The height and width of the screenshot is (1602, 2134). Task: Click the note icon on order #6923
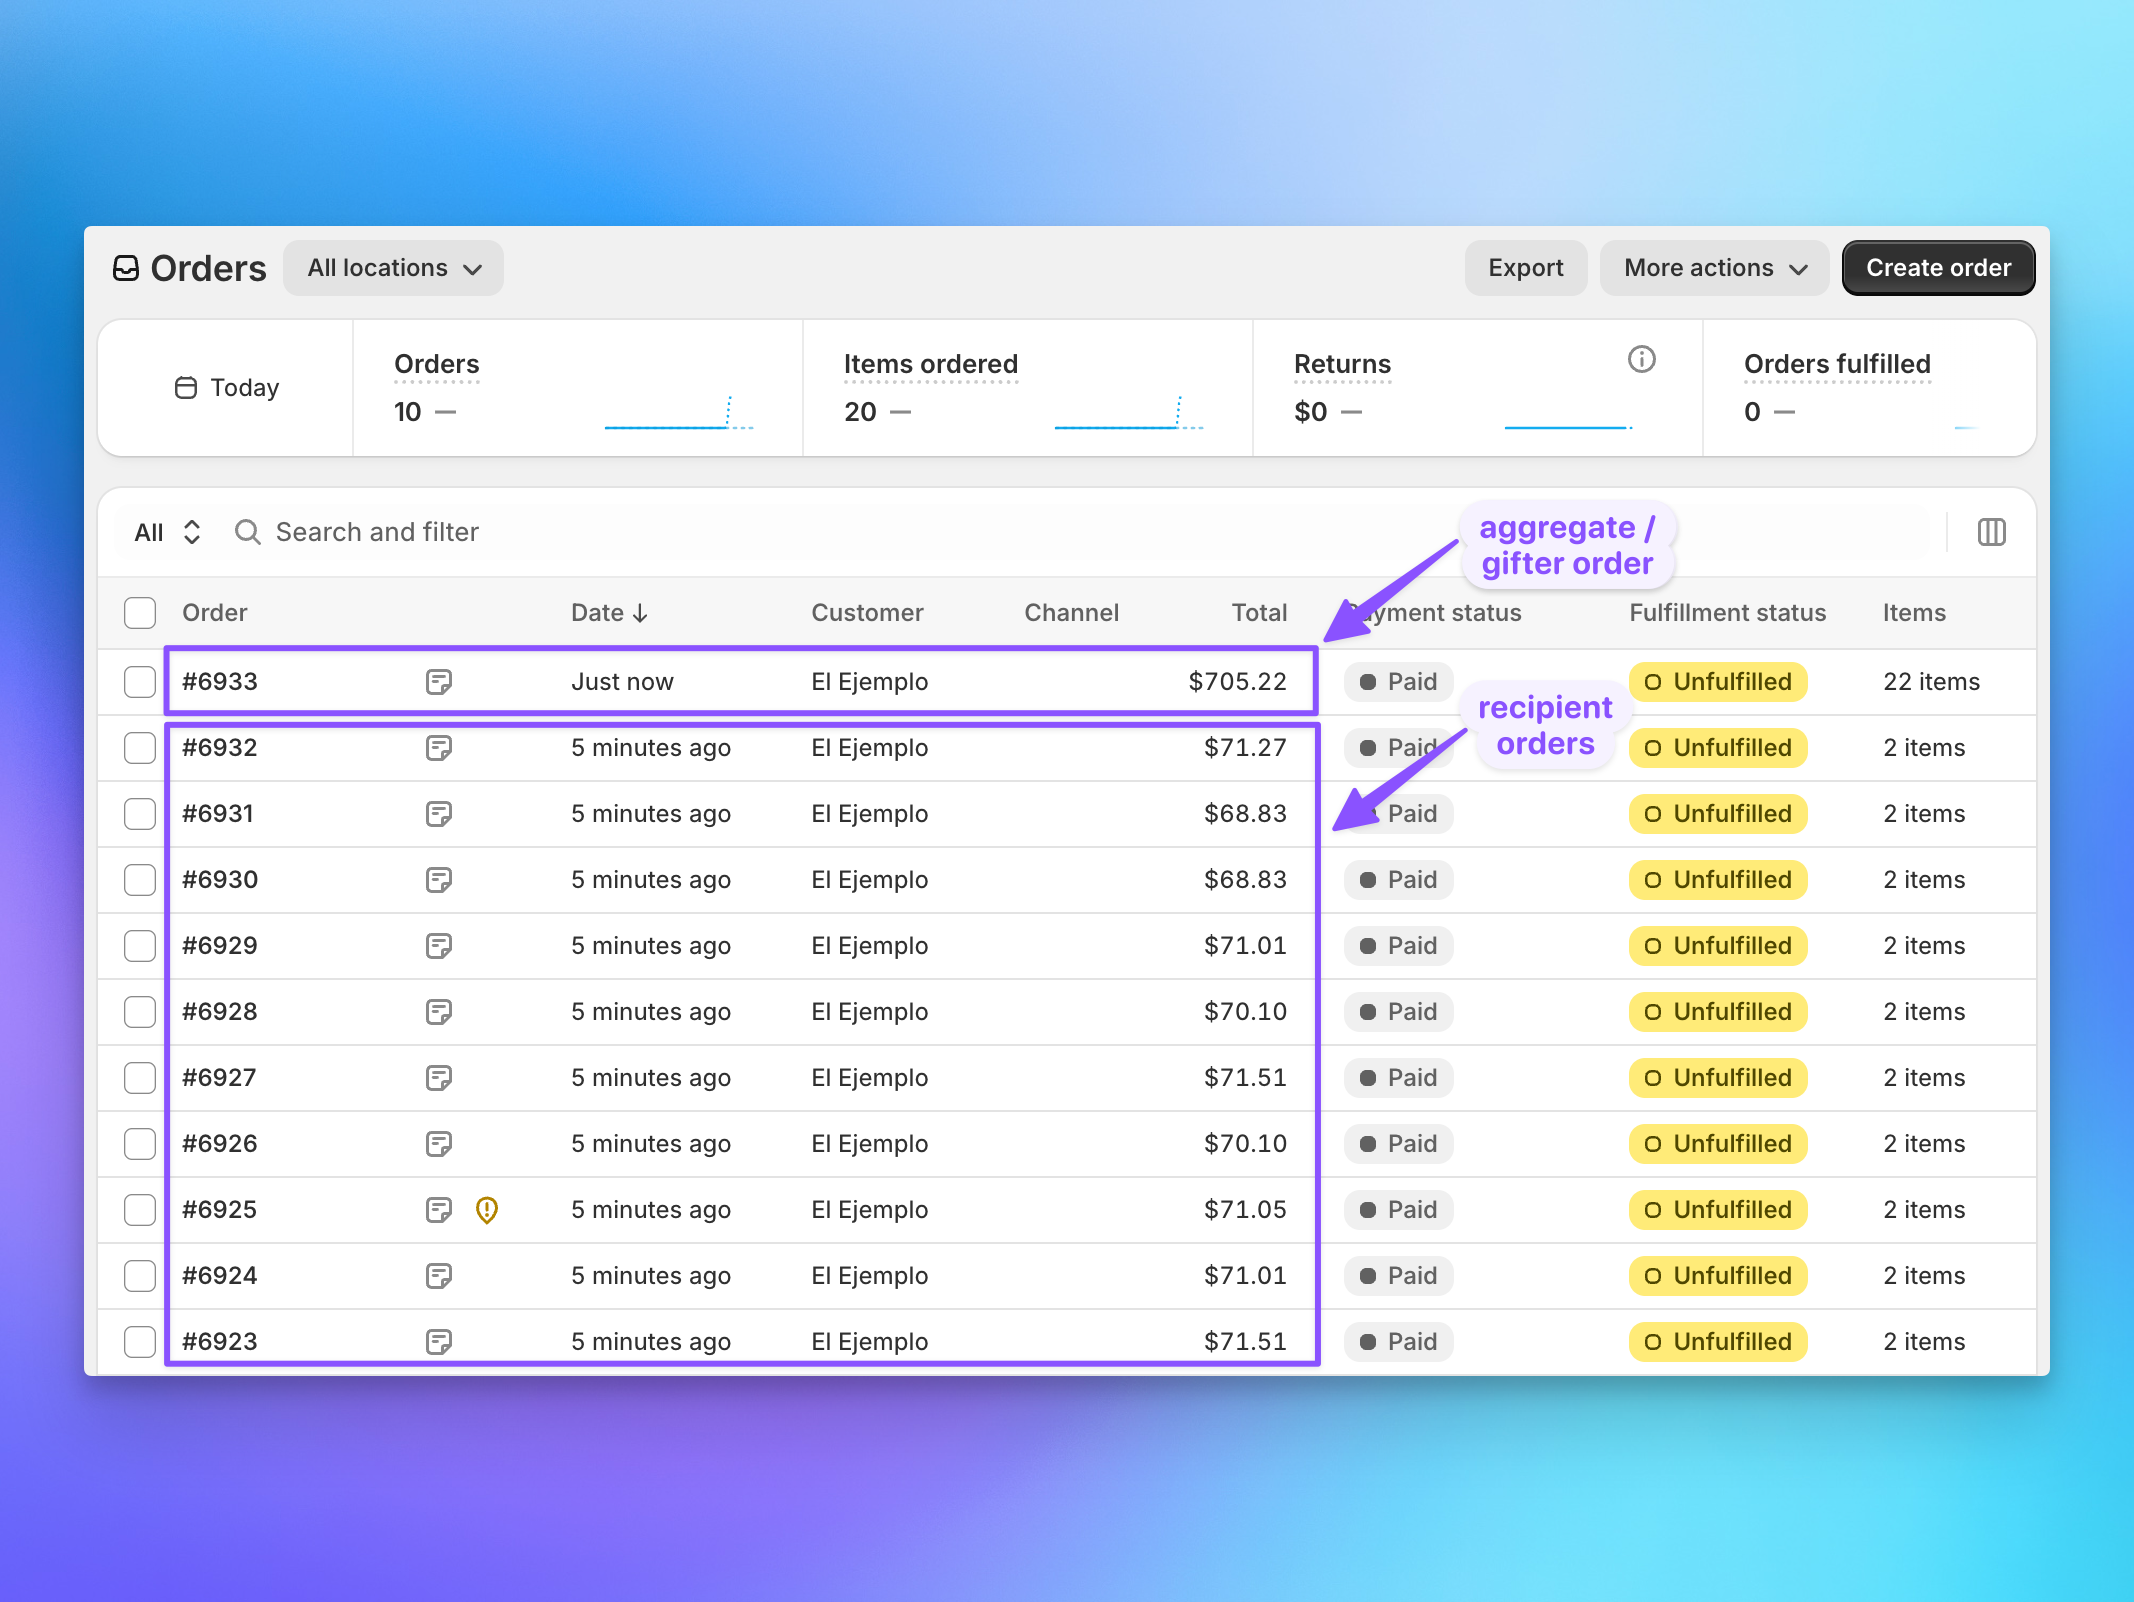click(x=440, y=1341)
